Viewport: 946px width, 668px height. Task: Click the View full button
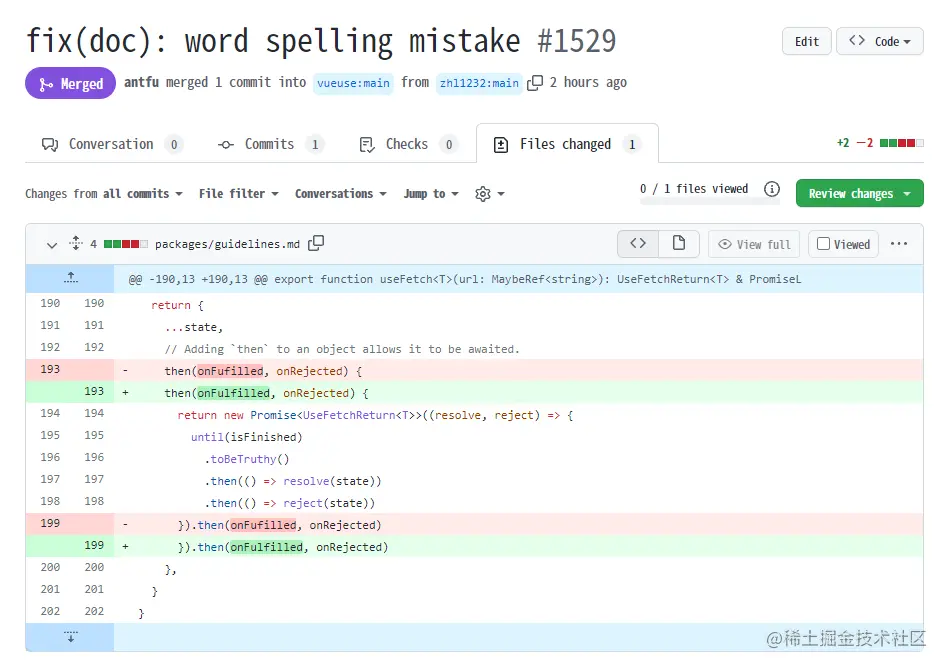(754, 244)
